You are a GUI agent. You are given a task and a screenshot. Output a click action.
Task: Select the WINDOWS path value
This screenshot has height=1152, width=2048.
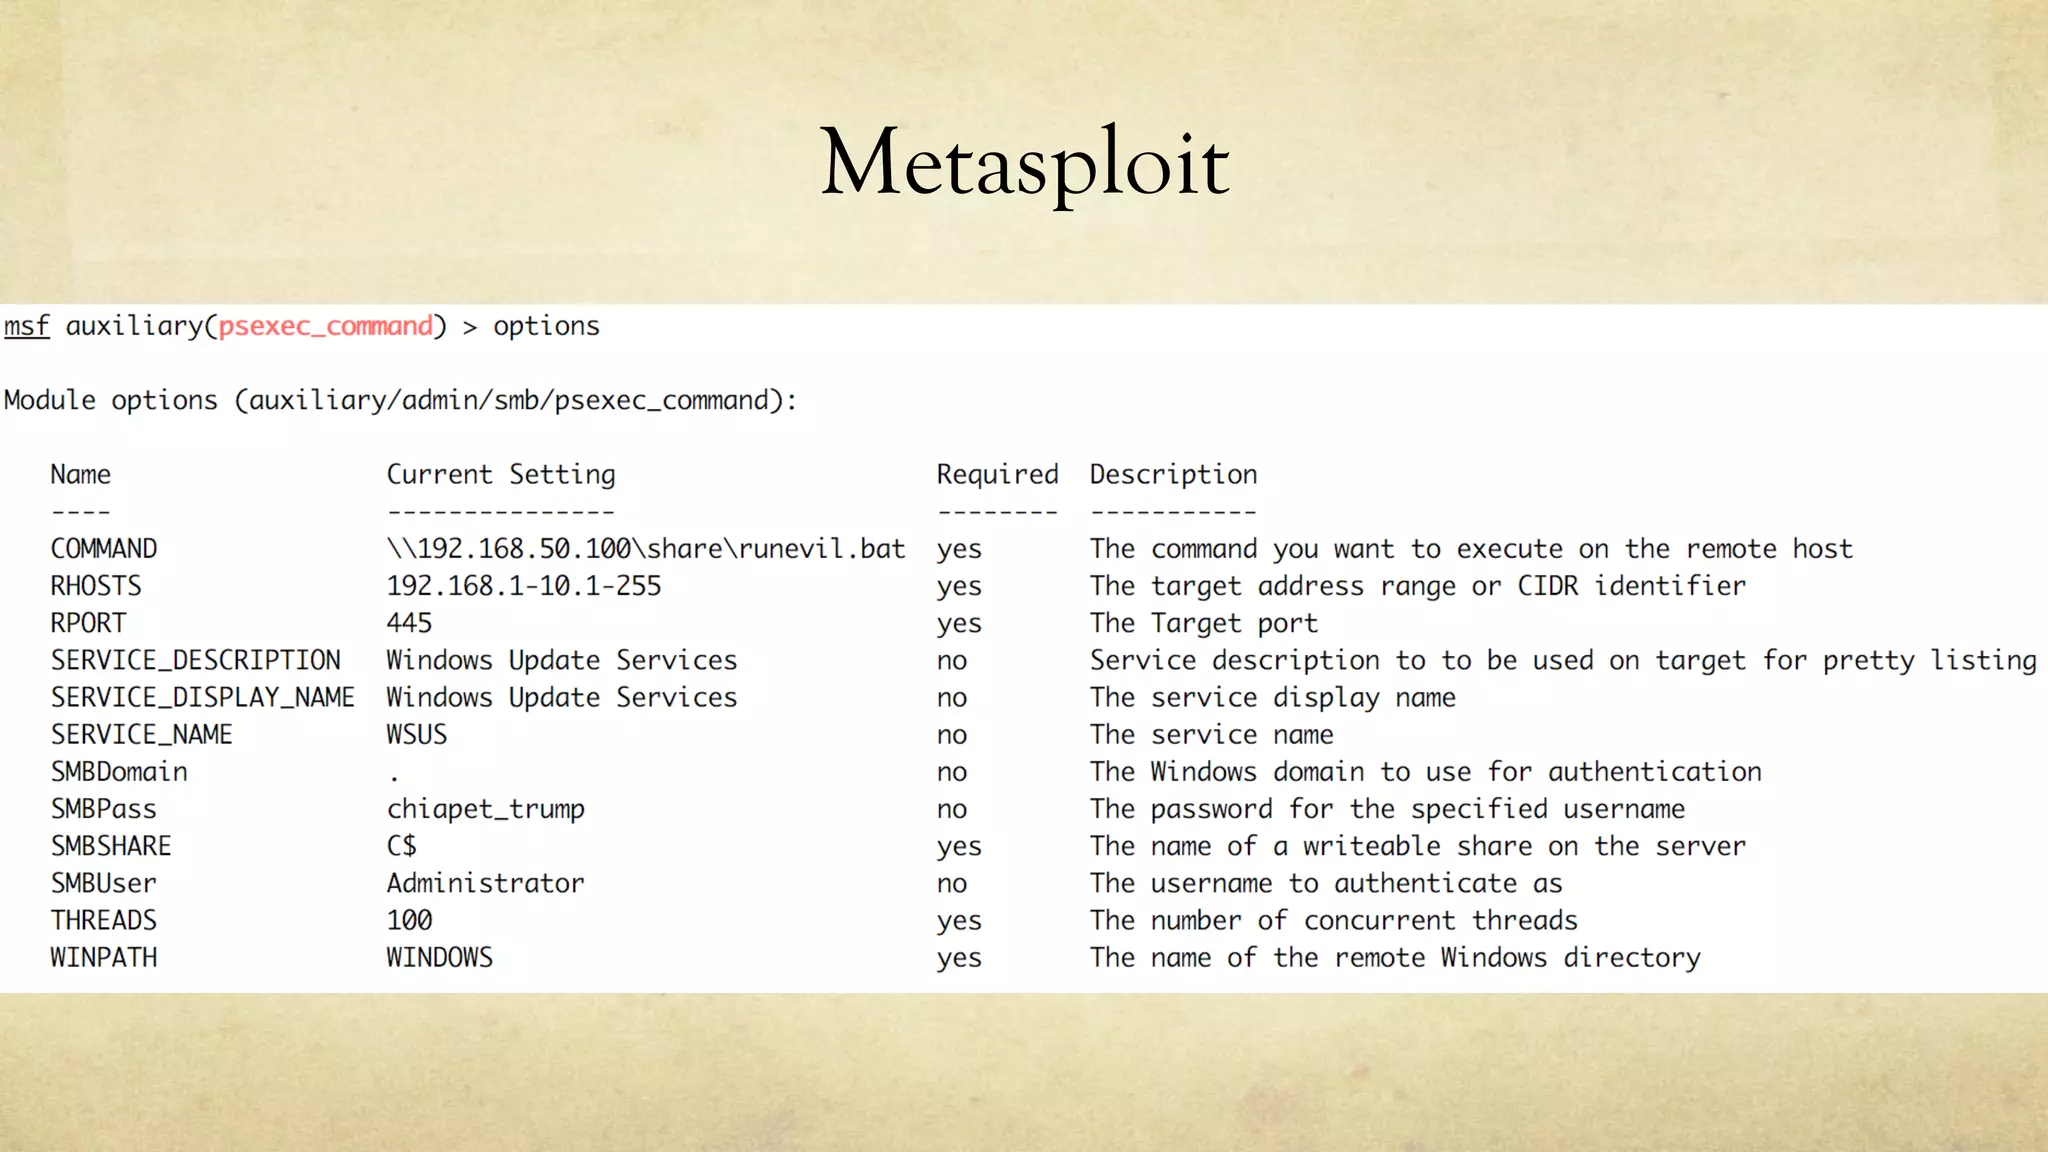pos(440,958)
